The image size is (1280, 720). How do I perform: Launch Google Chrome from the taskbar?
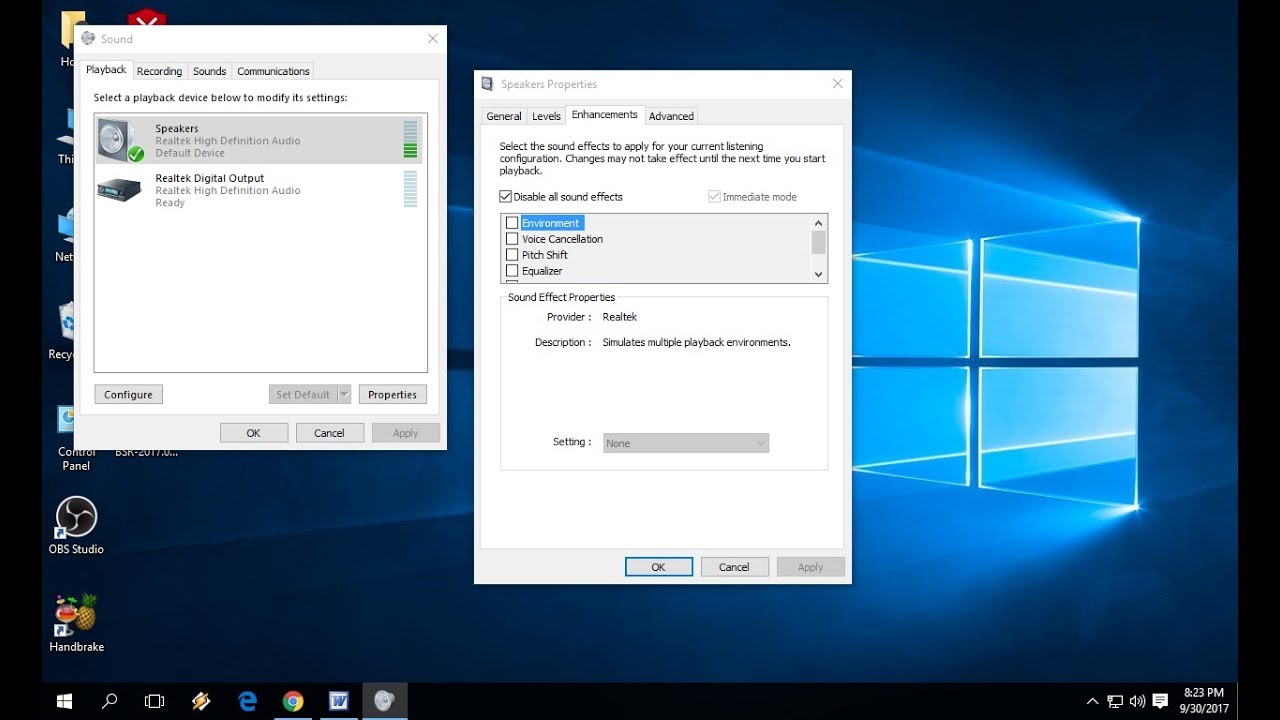pos(293,701)
